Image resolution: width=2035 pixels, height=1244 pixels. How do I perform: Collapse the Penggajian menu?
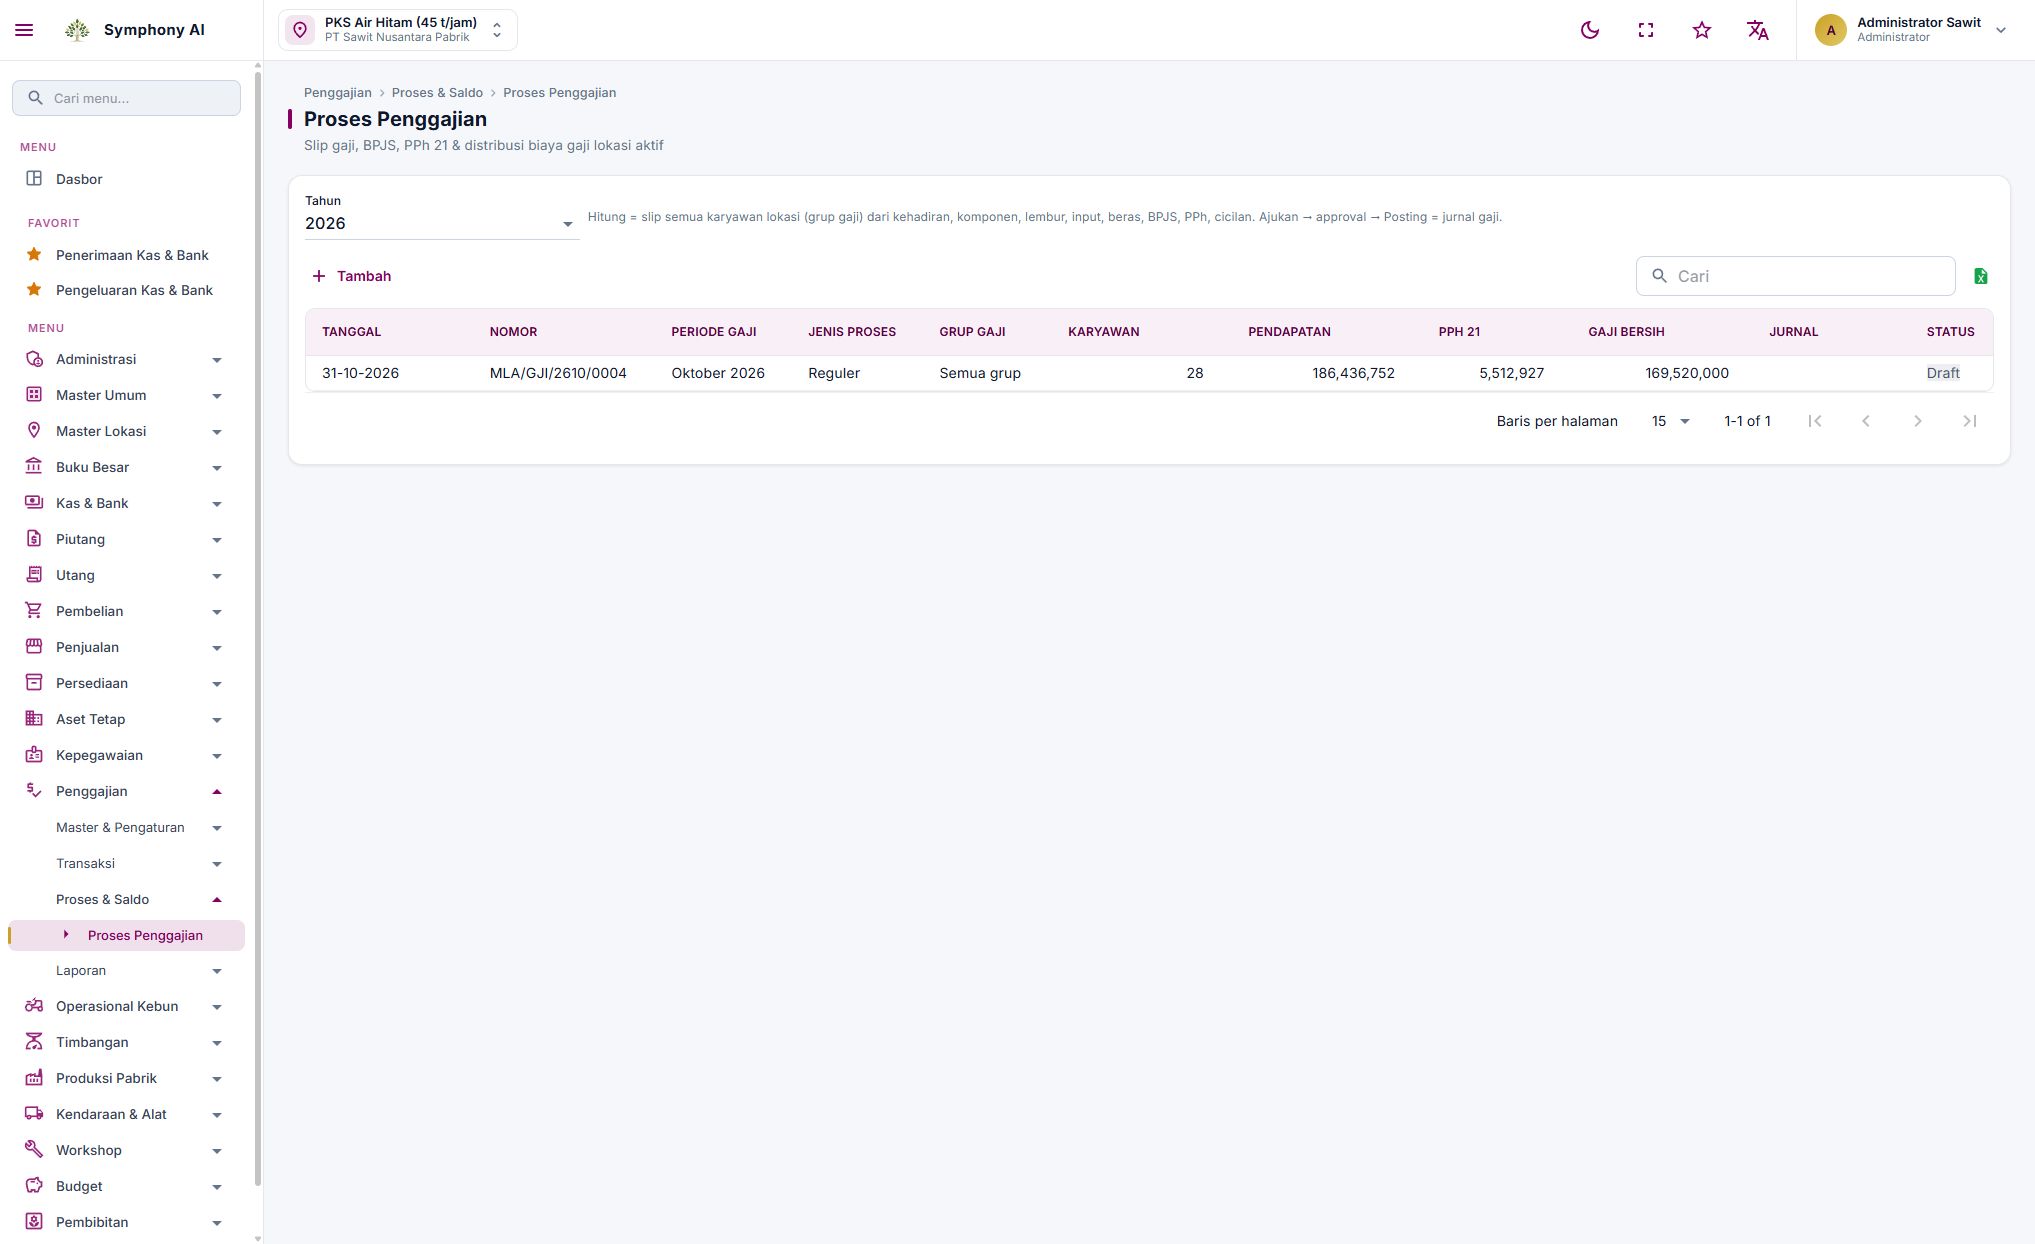point(126,791)
